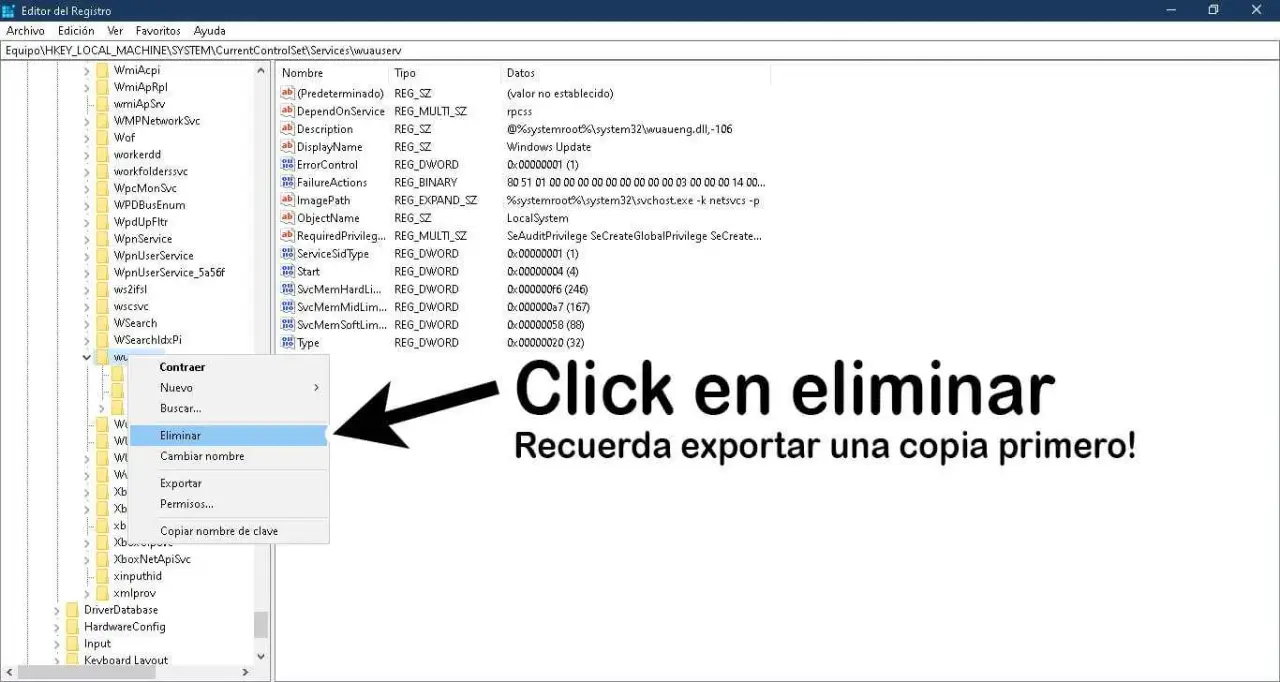
Task: Click the Registry Editor title bar icon
Action: 10,10
